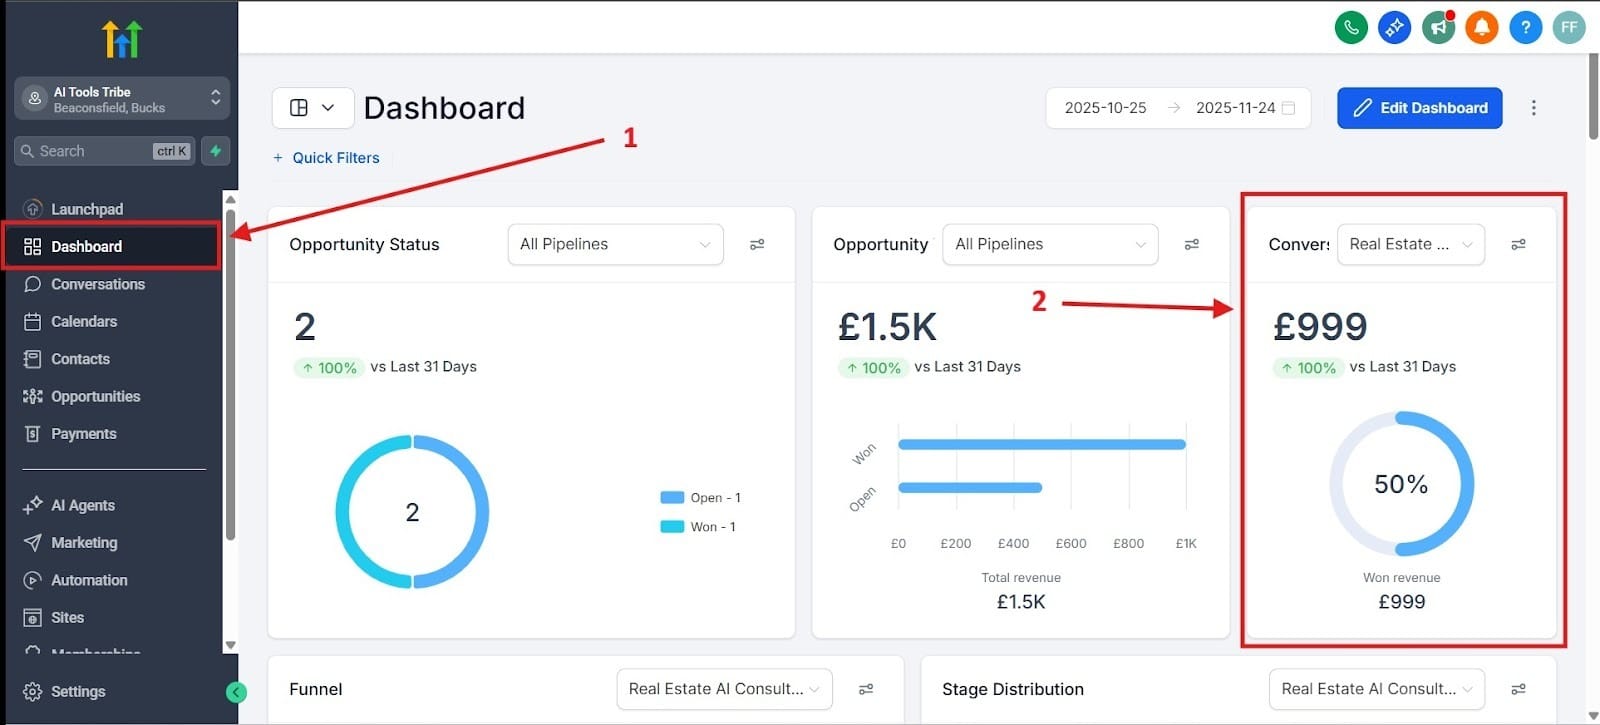Open the FF user profile avatar
The width and height of the screenshot is (1600, 725).
tap(1569, 27)
